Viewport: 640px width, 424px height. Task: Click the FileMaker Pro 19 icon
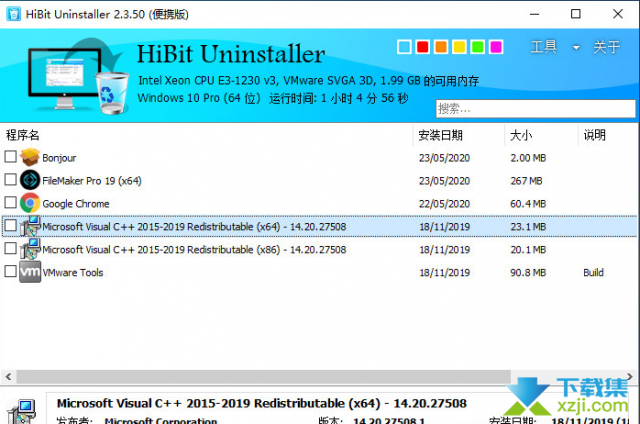(x=30, y=180)
